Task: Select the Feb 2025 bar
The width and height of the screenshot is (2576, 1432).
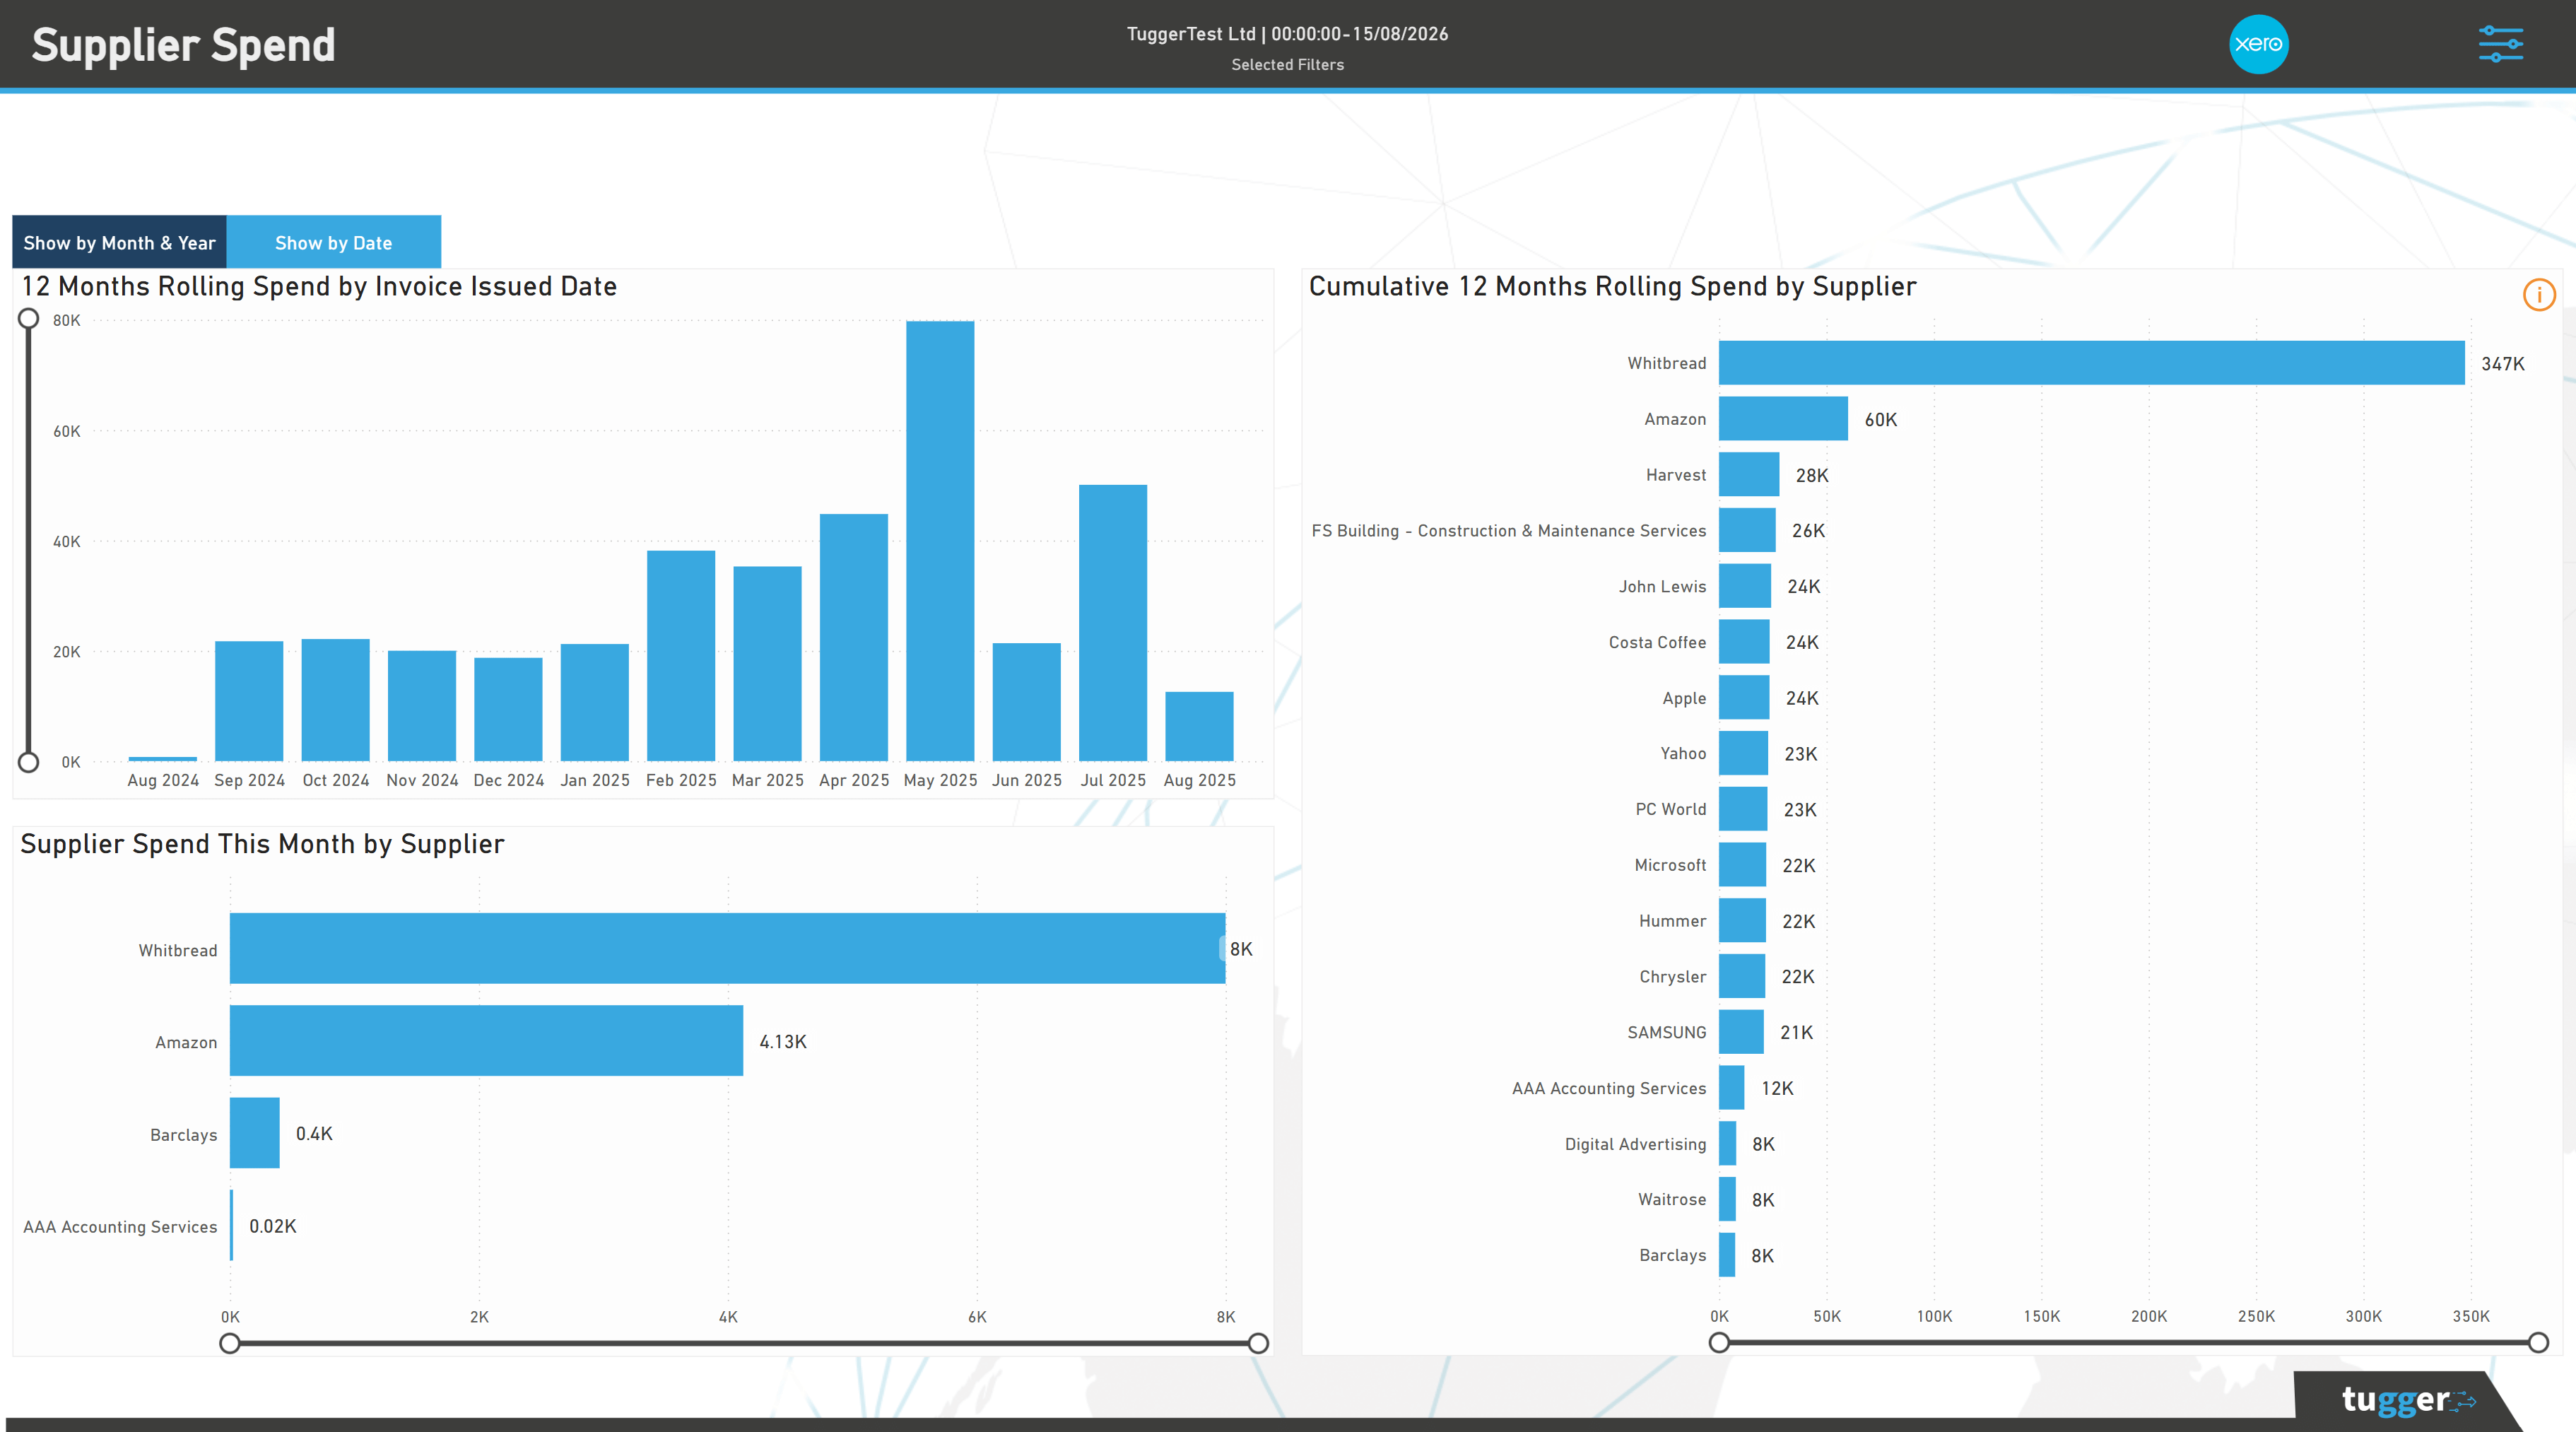Action: 681,656
